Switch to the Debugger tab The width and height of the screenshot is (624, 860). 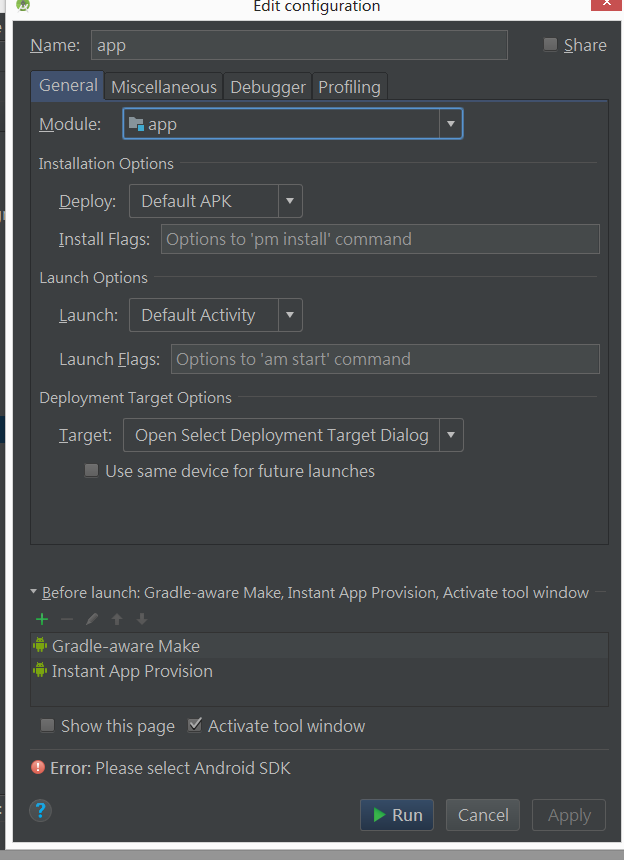pos(268,87)
